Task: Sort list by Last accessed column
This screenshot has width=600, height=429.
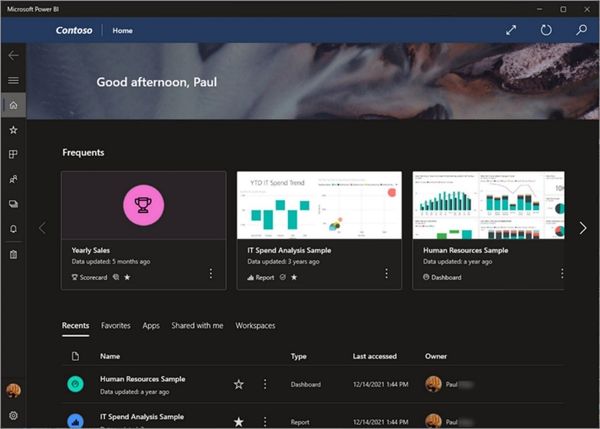Action: (375, 356)
